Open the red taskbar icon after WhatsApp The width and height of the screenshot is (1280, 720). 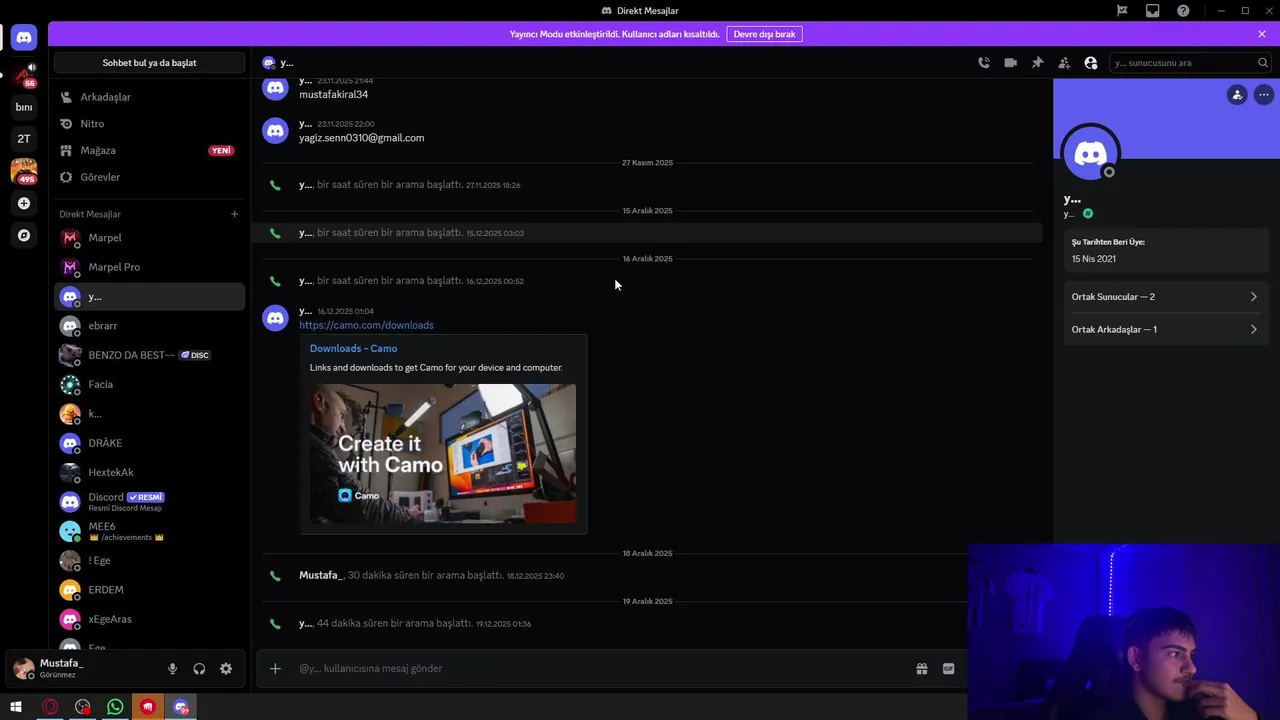click(148, 707)
